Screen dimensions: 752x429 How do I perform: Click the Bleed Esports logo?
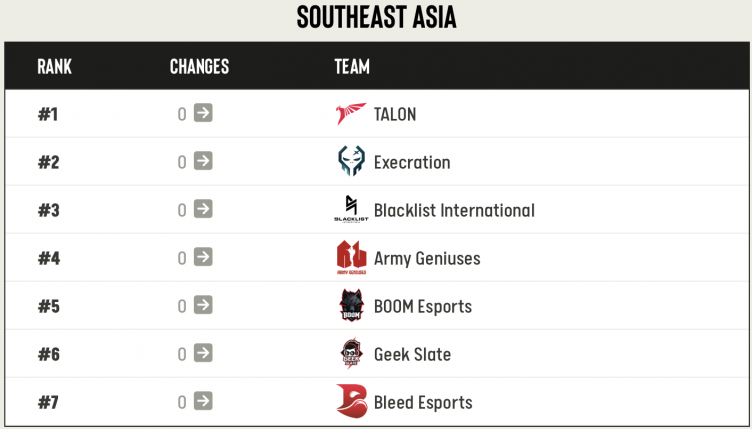click(351, 402)
